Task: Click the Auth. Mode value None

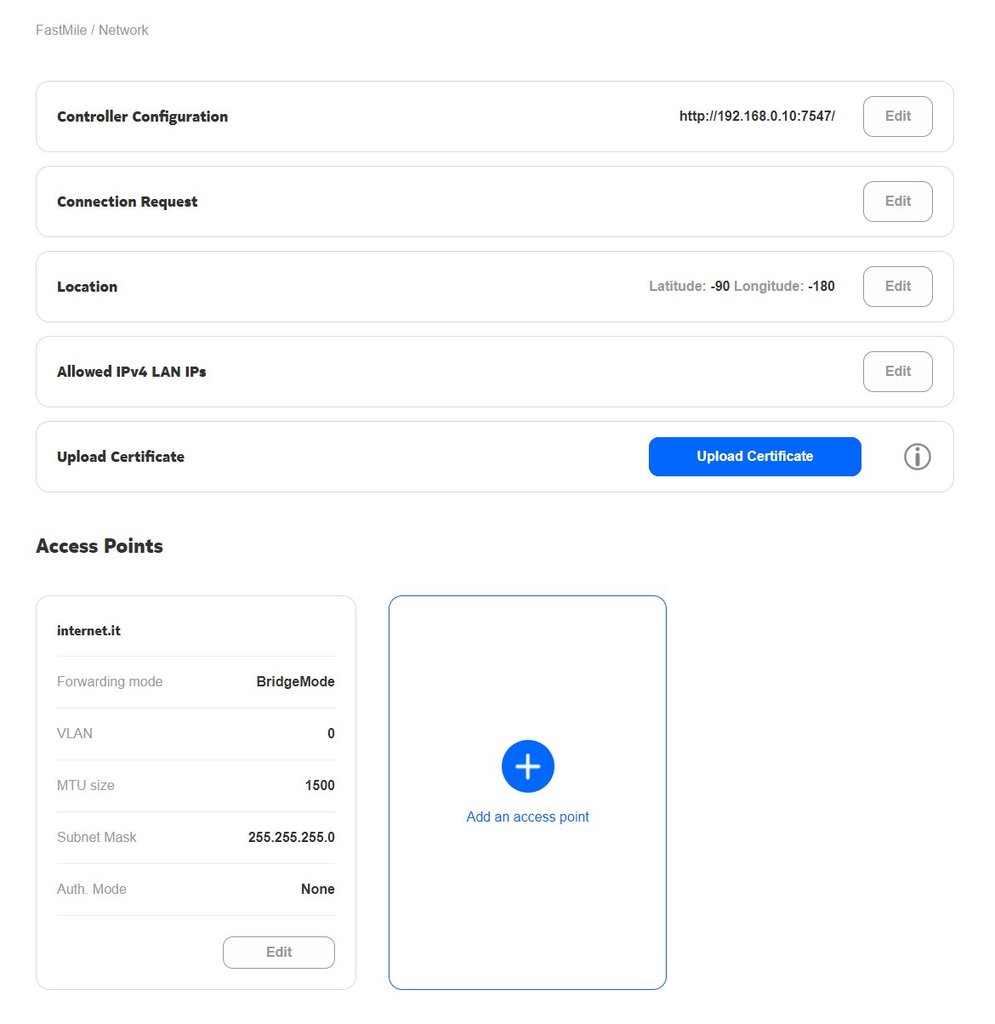Action: pos(318,889)
